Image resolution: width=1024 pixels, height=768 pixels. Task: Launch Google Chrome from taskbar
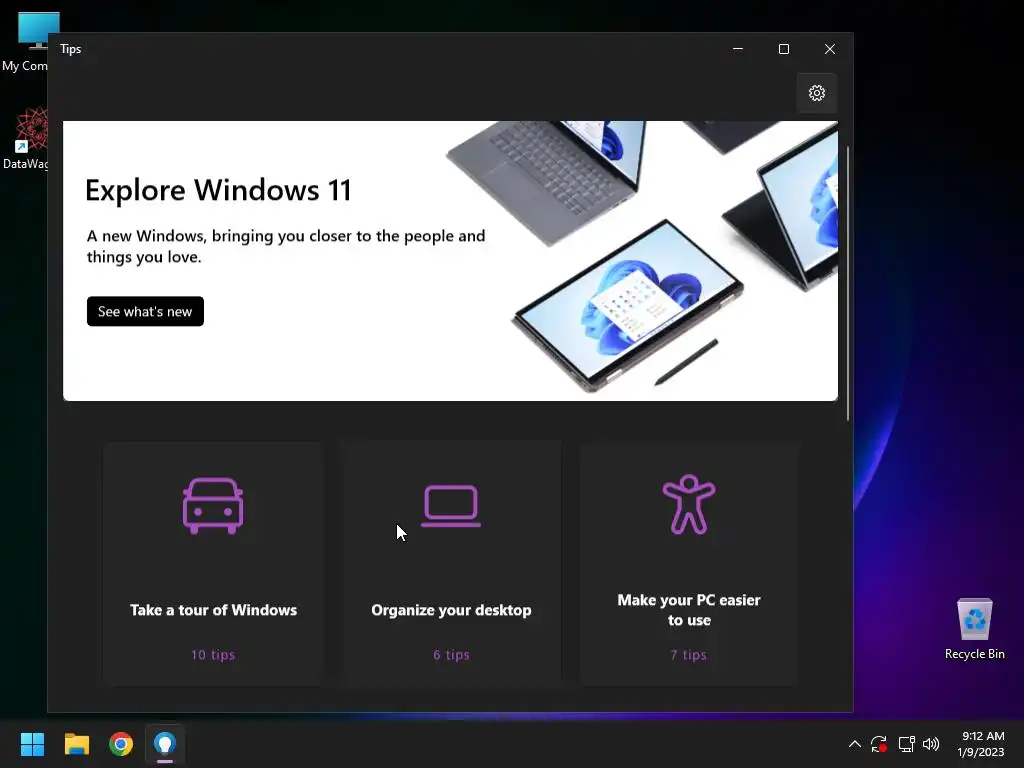pos(121,744)
